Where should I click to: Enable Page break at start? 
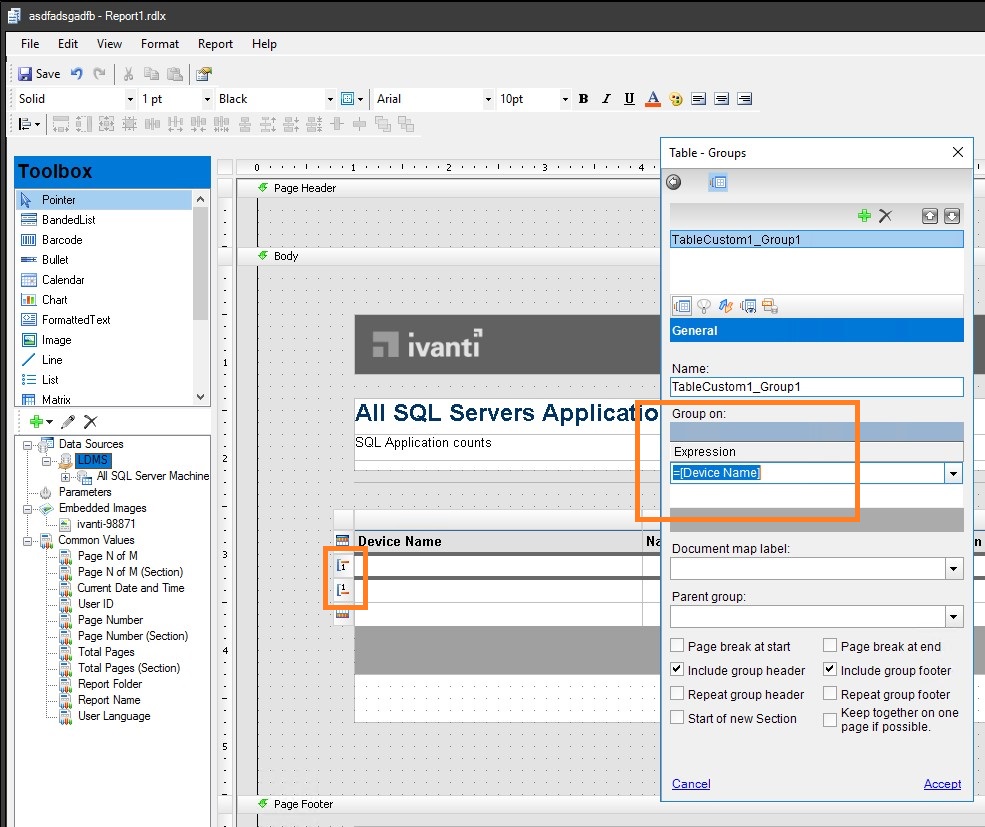tap(676, 646)
